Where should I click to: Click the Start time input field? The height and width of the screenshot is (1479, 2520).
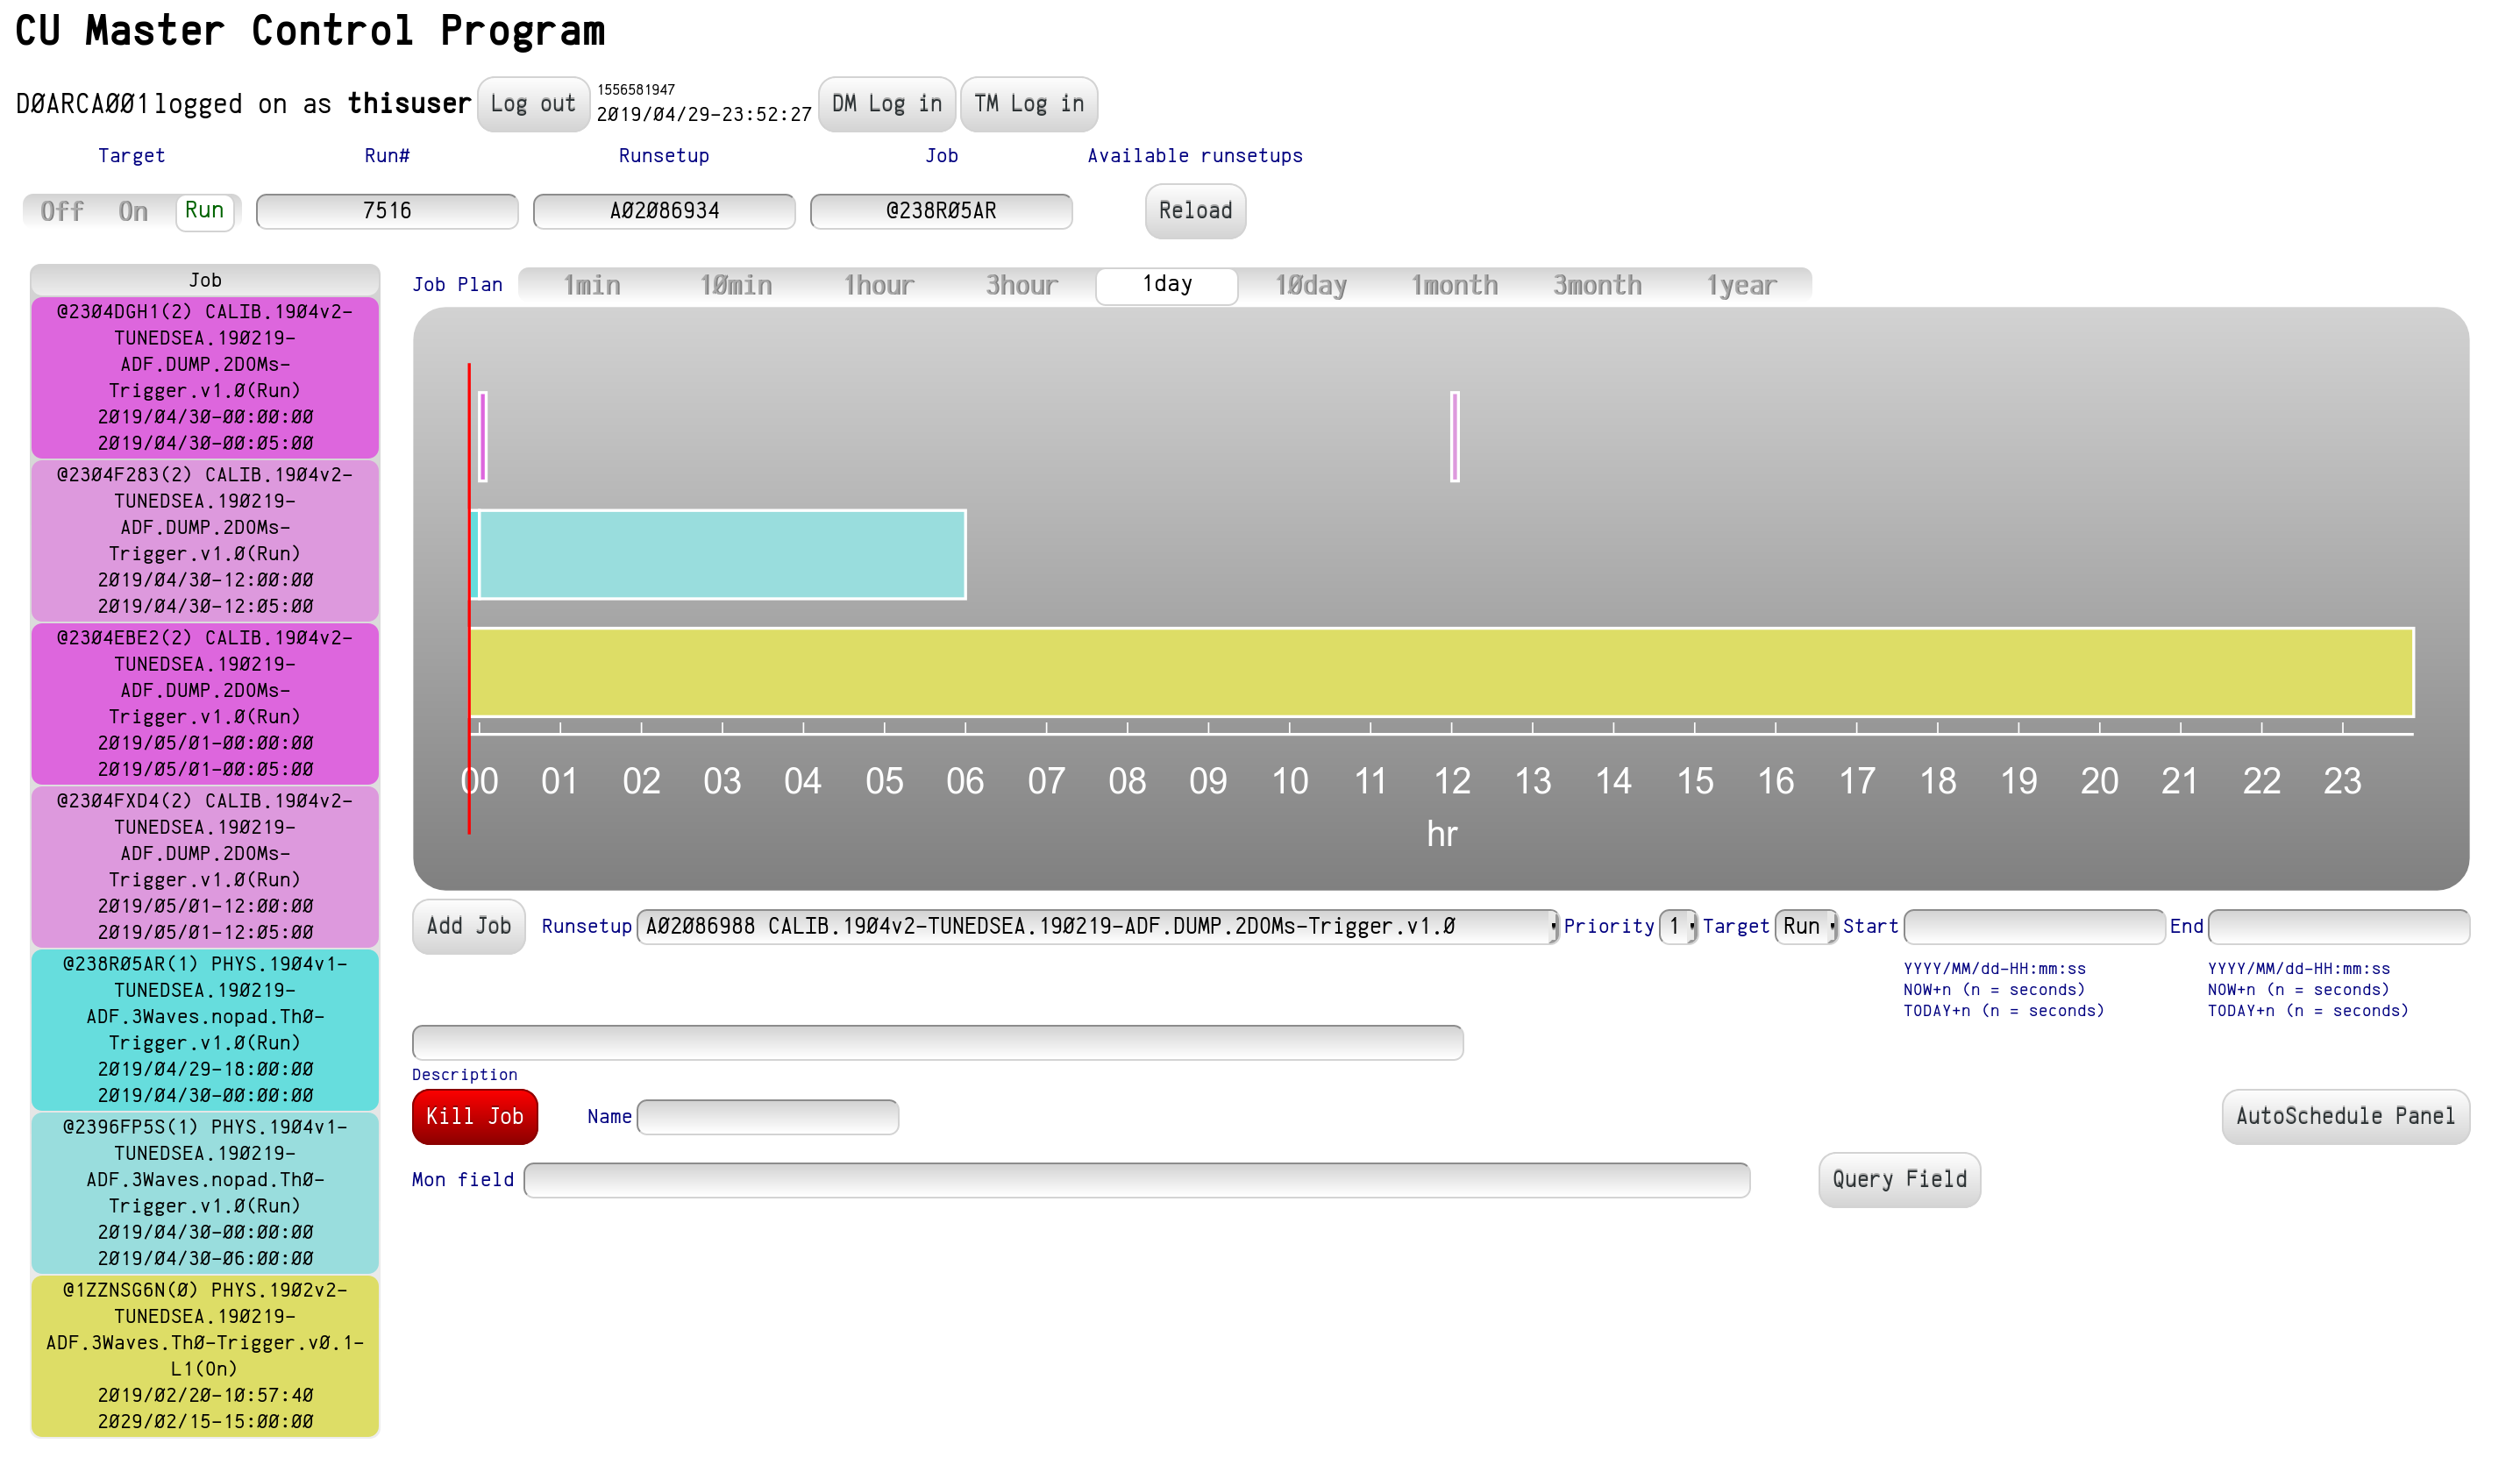[2034, 926]
